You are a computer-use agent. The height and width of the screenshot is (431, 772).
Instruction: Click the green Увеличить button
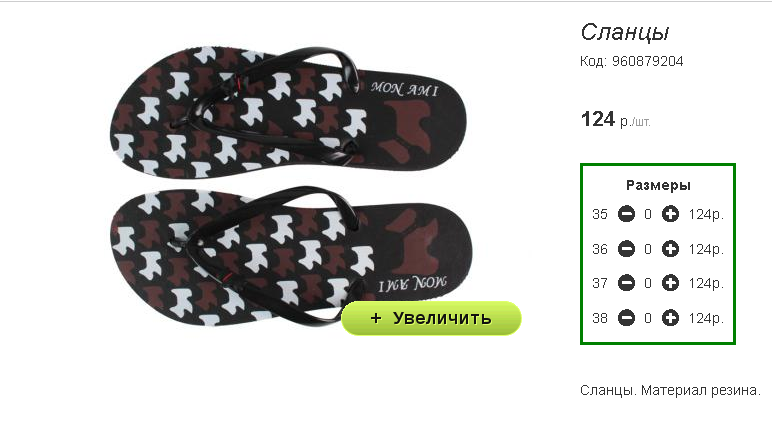[431, 318]
